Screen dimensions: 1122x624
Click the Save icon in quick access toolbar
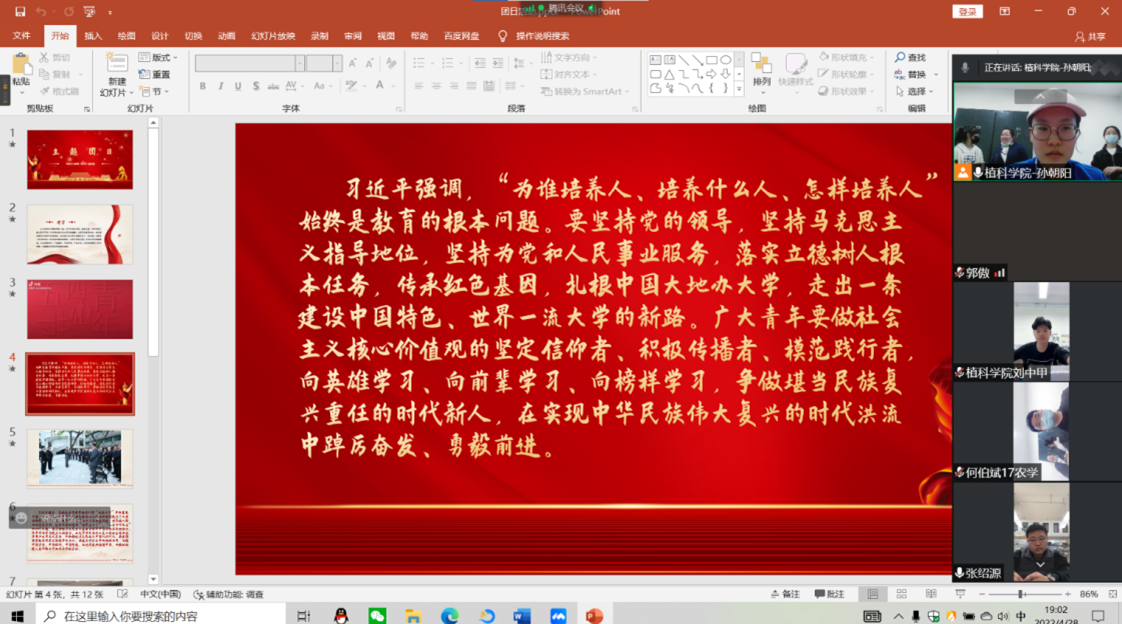click(x=20, y=12)
